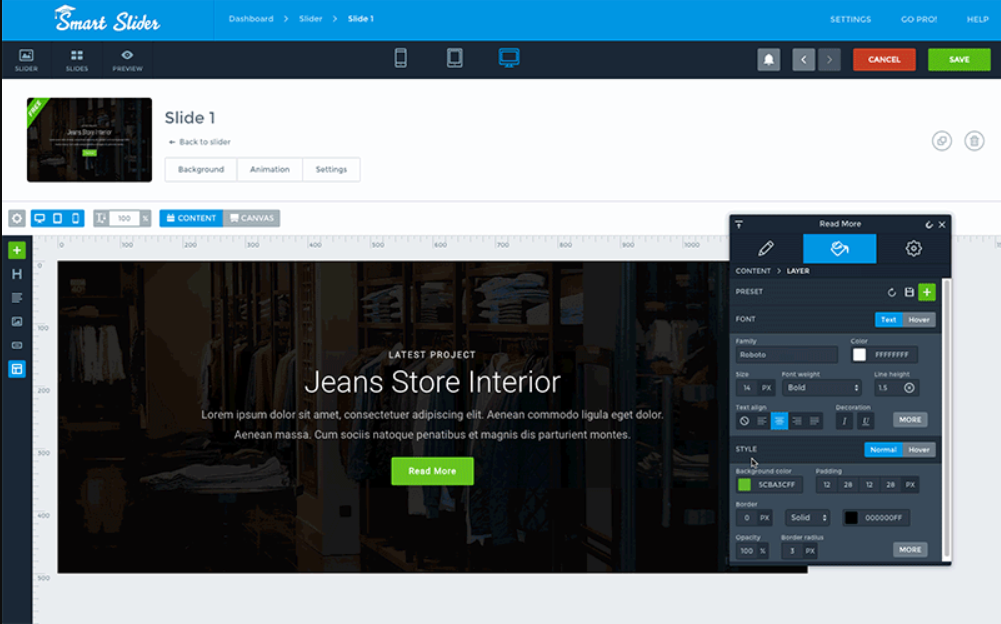Open the Font weight Bold dropdown

[x=822, y=388]
